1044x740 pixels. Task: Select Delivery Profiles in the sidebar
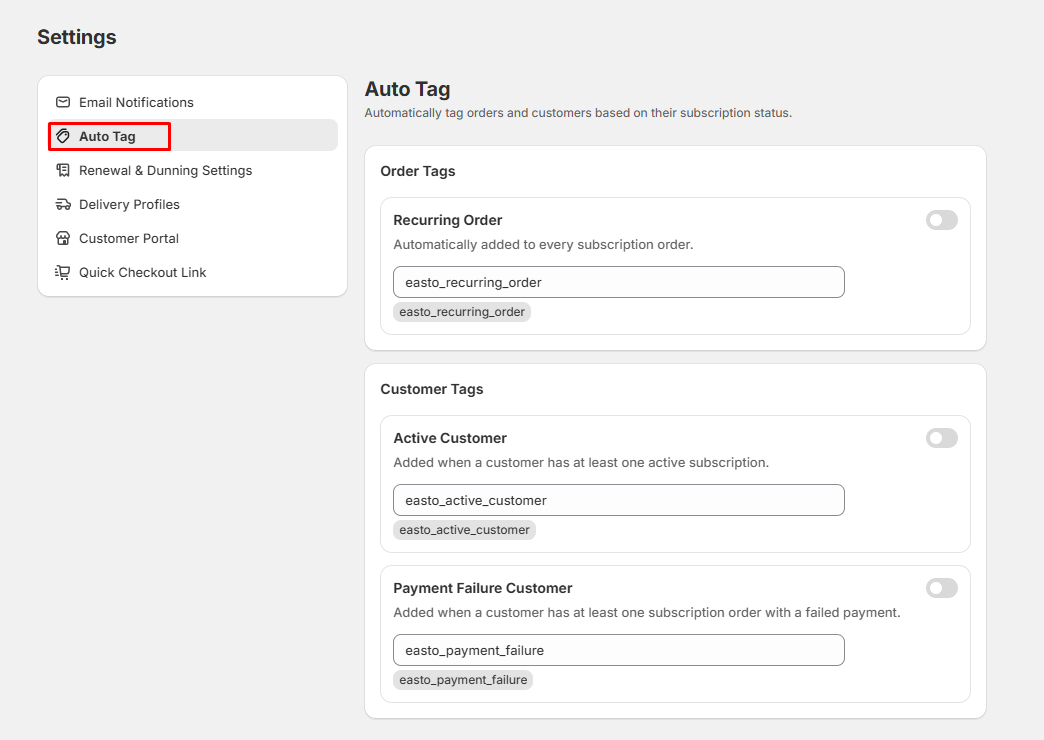point(129,204)
